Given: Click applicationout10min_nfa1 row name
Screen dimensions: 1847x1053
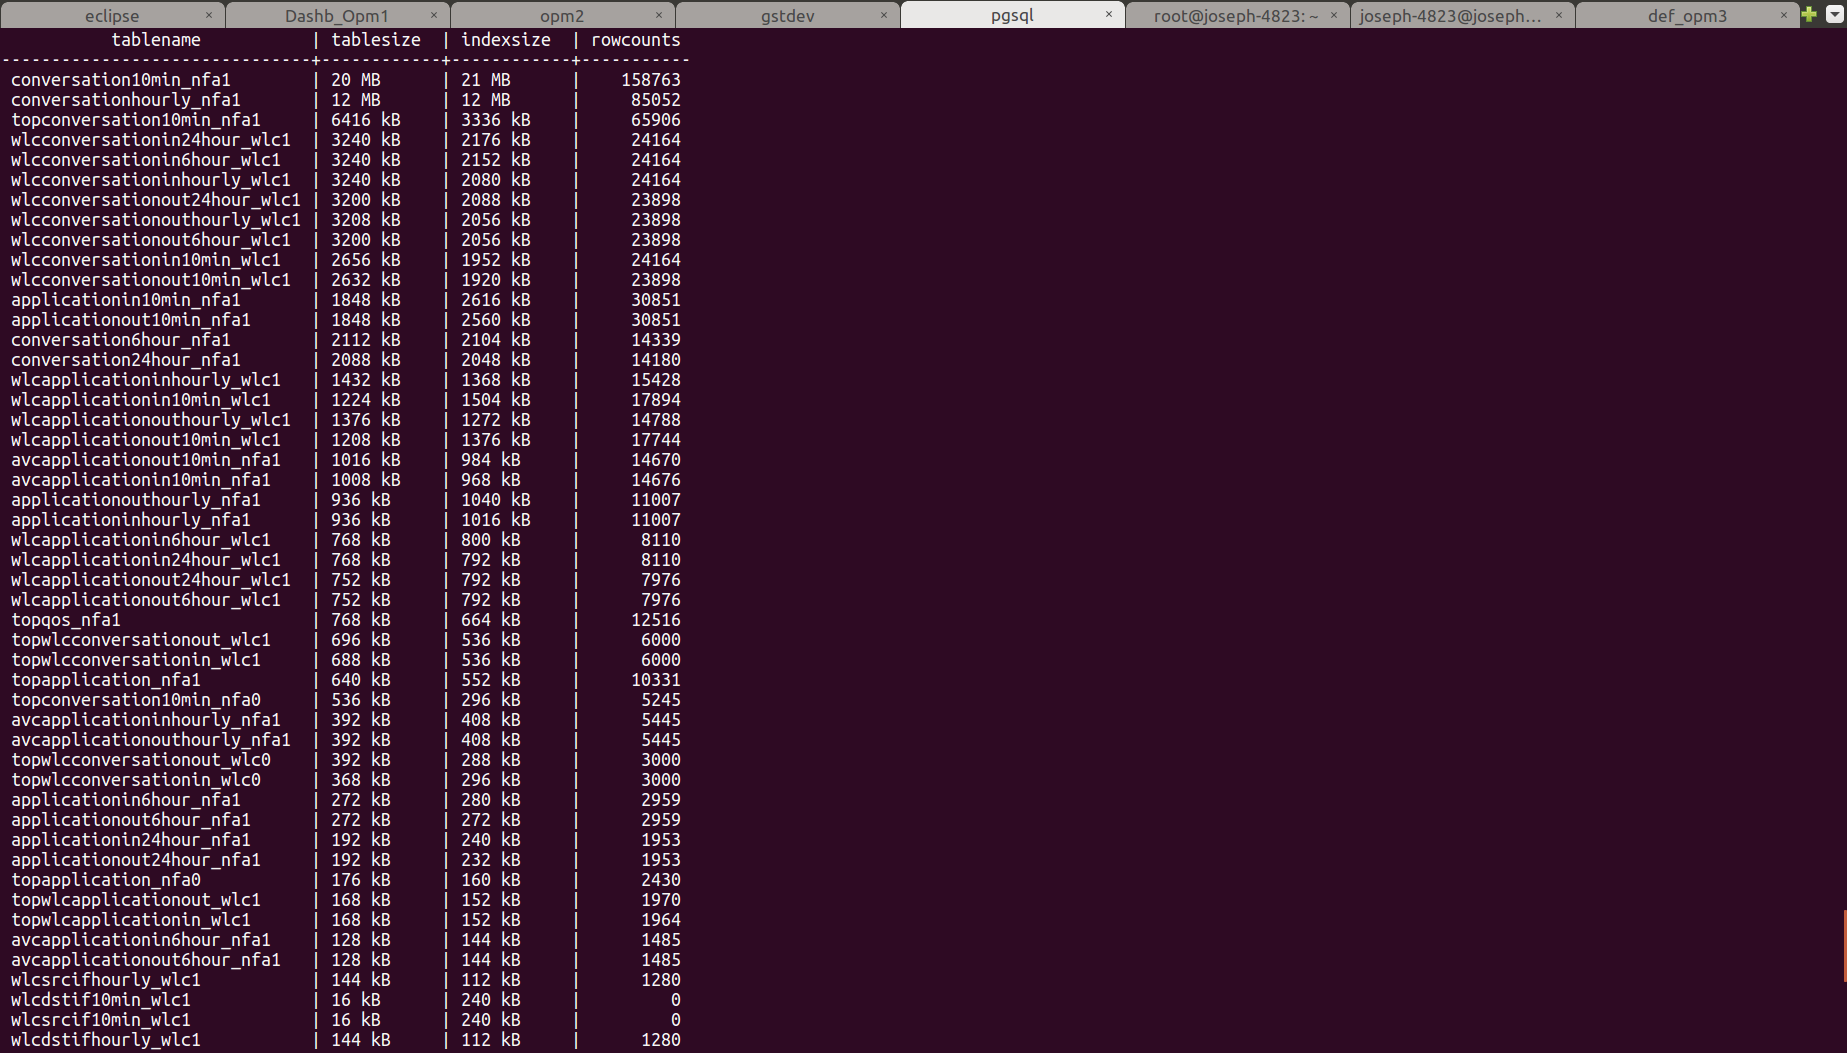Looking at the screenshot, I should (x=131, y=320).
